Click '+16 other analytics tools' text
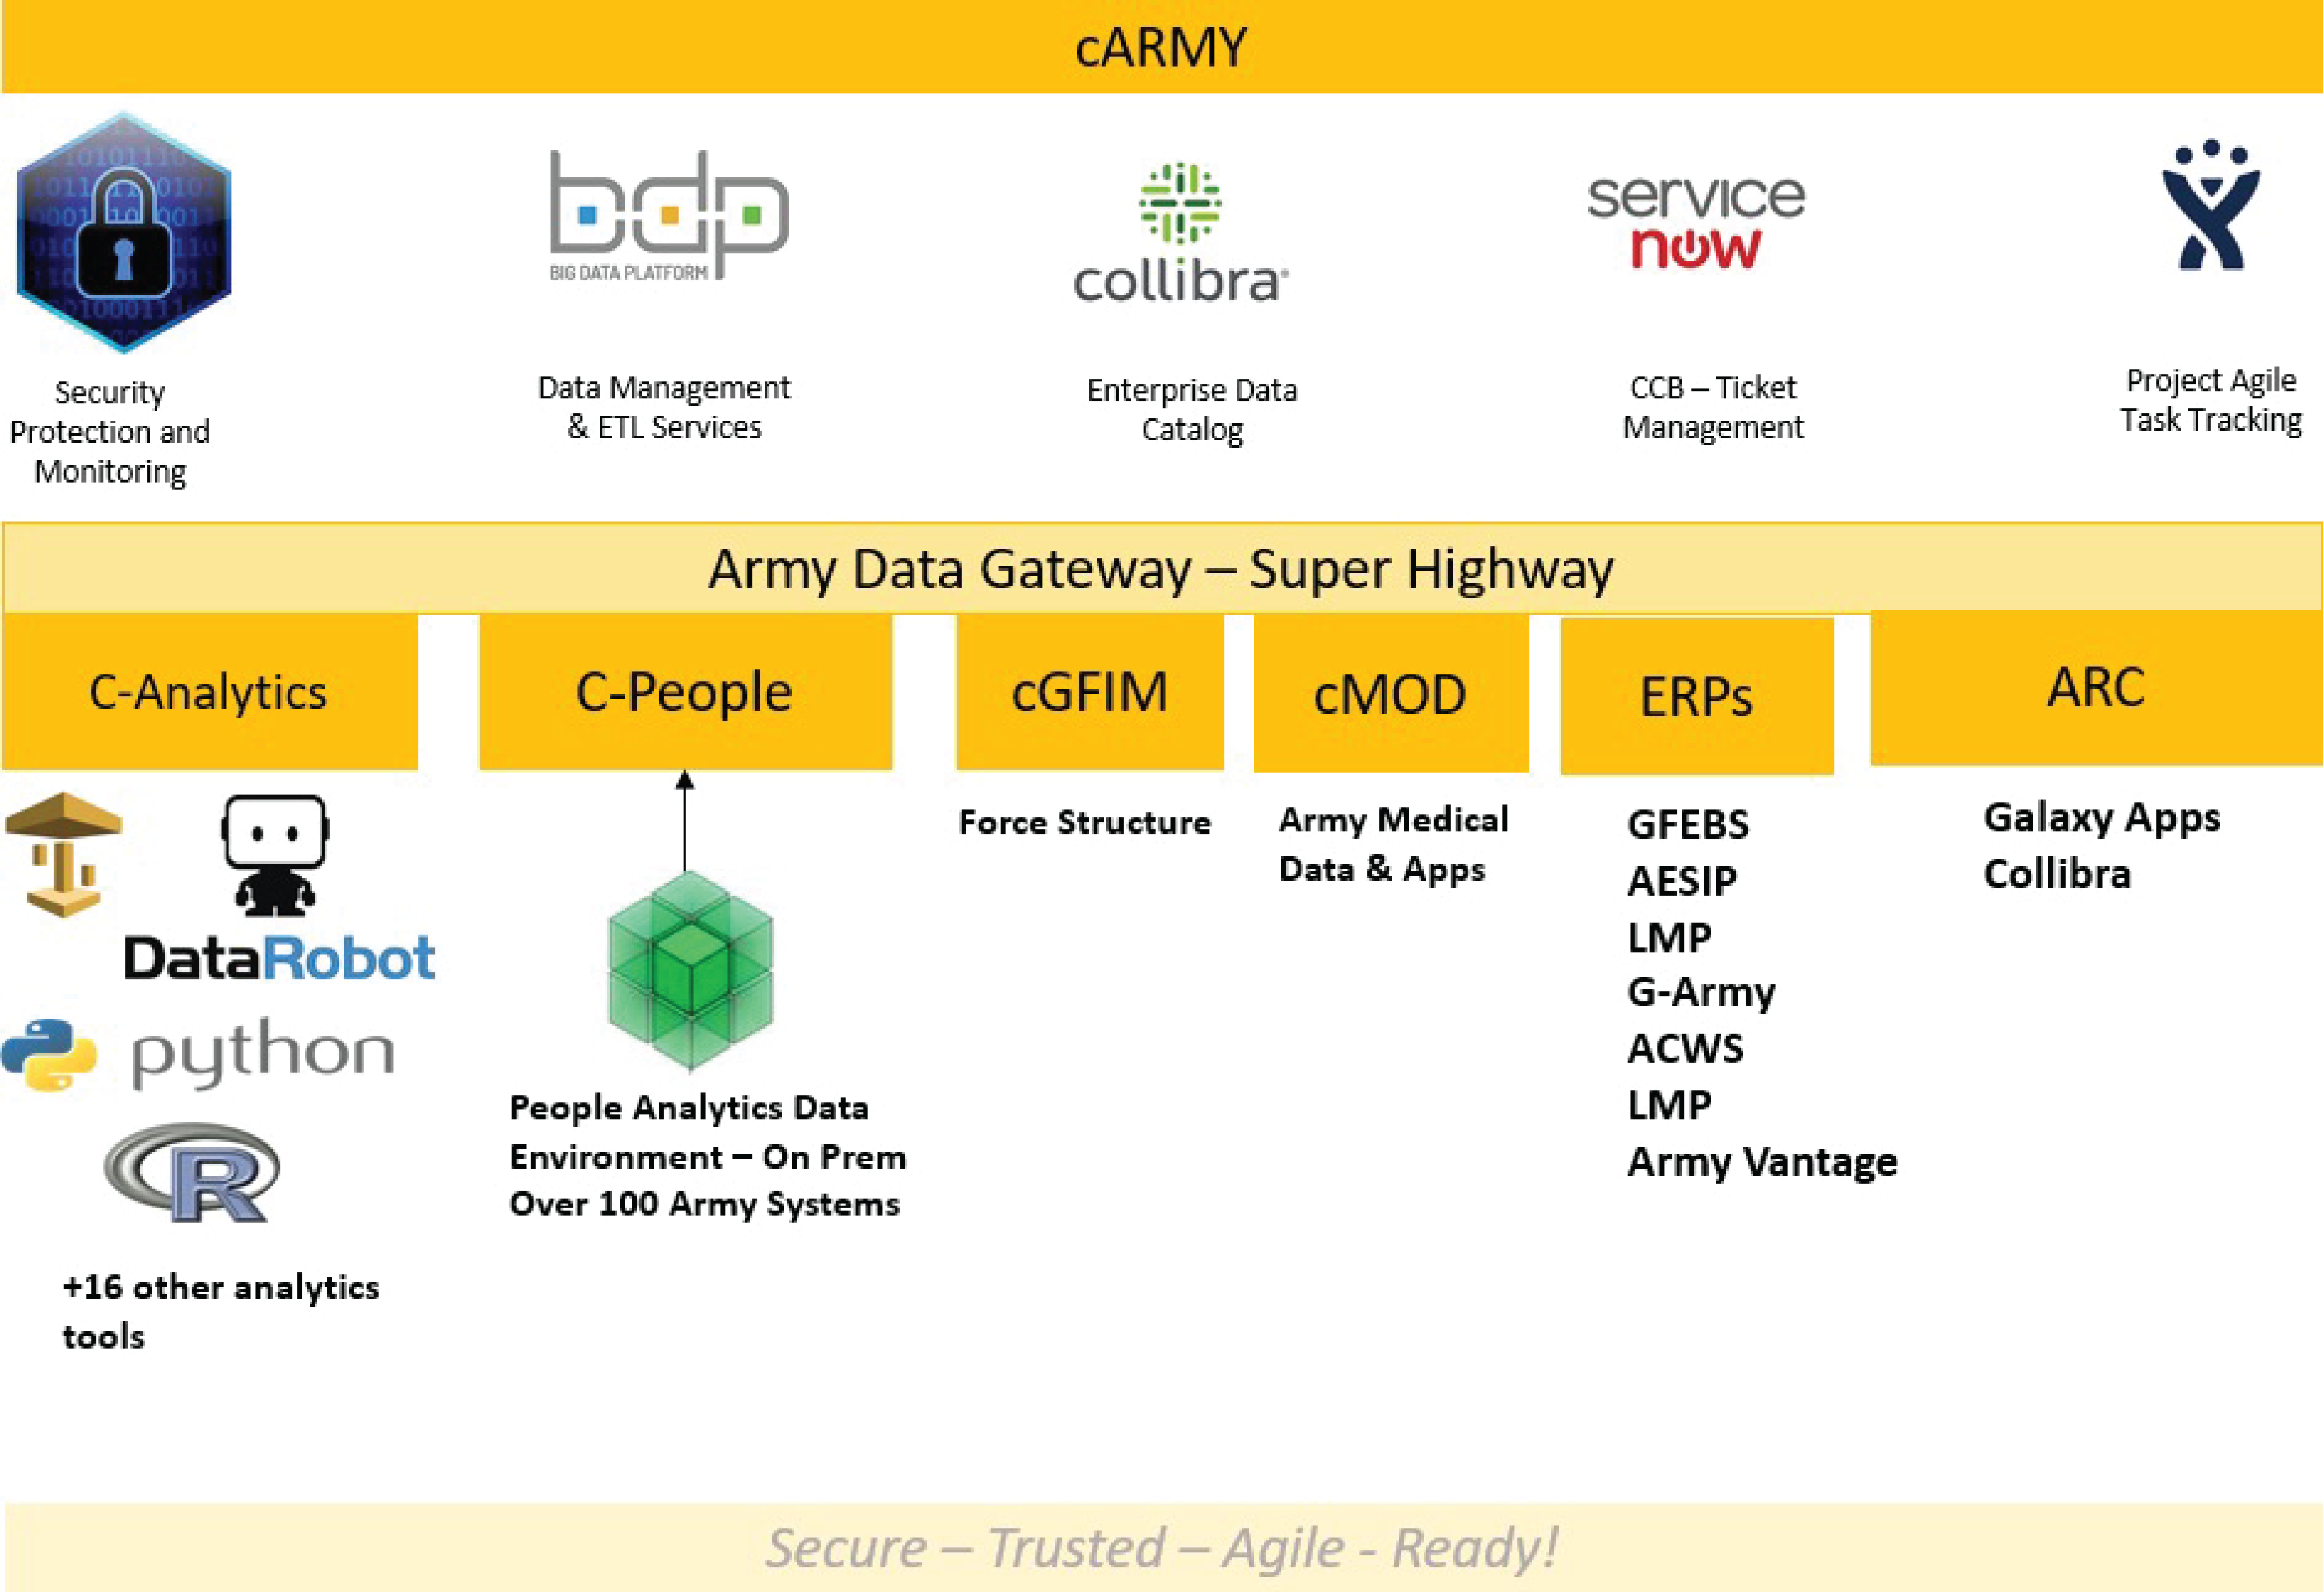Viewport: 2324px width, 1592px height. [221, 1311]
